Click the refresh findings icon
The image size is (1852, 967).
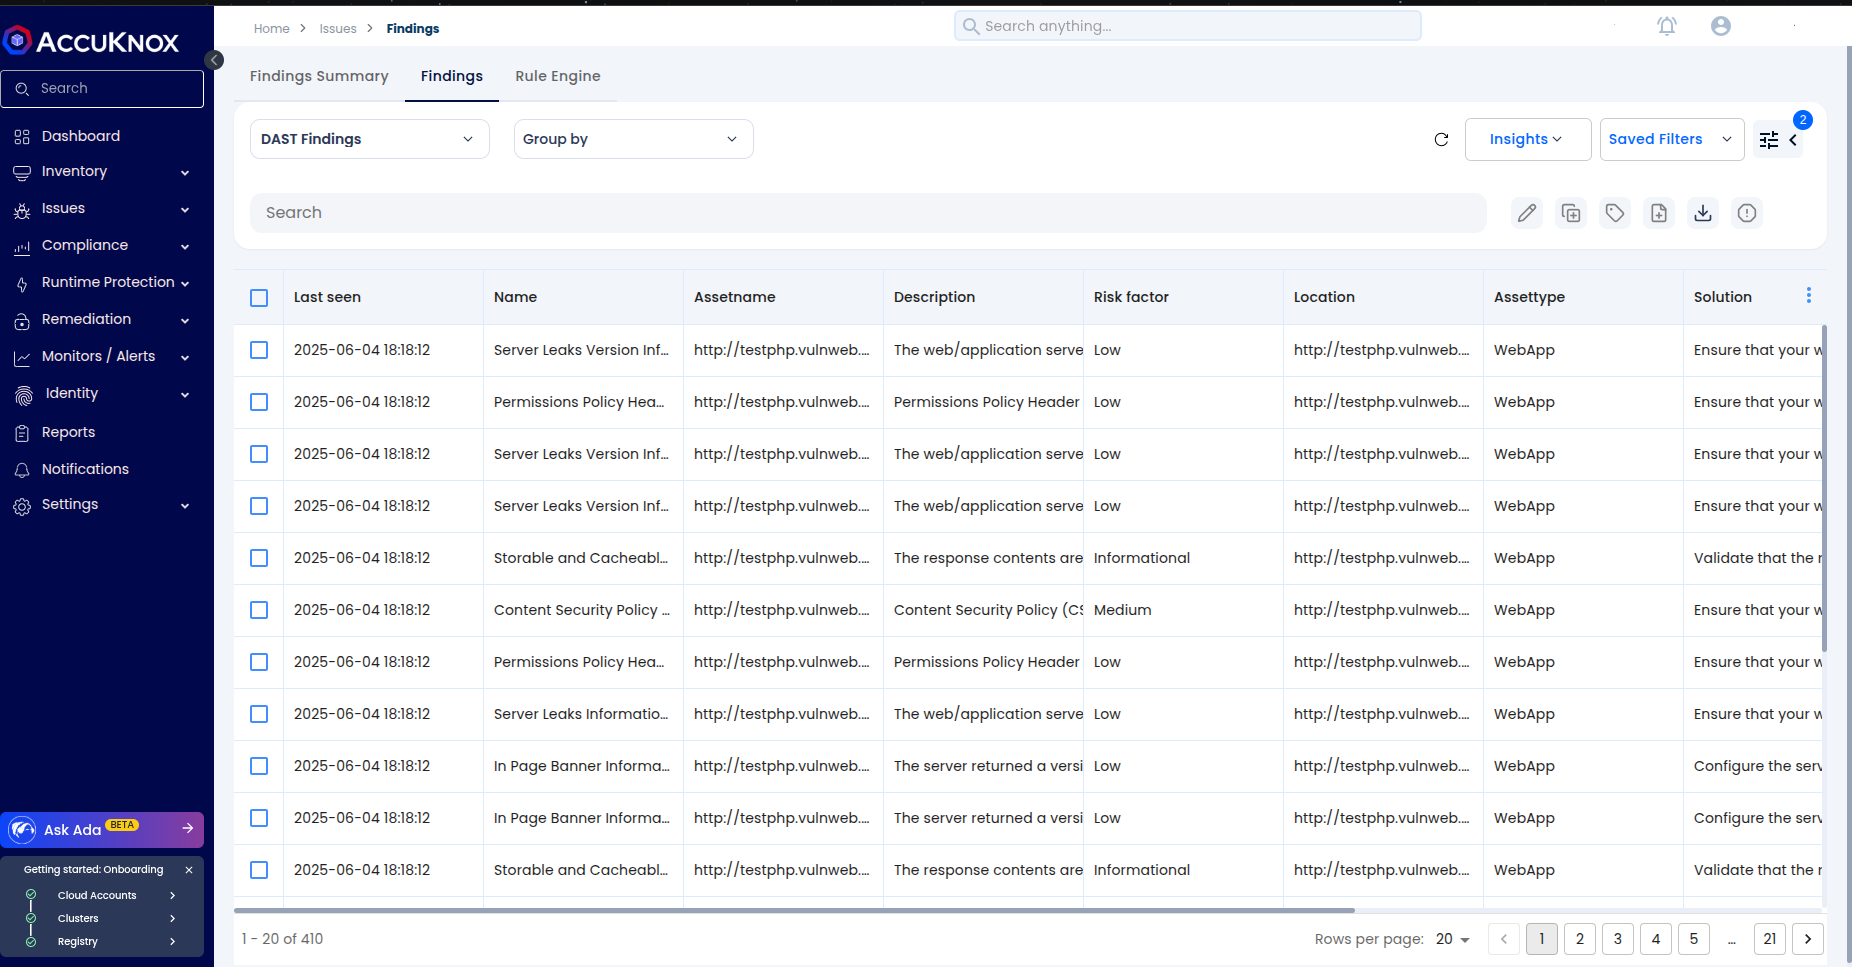1441,140
